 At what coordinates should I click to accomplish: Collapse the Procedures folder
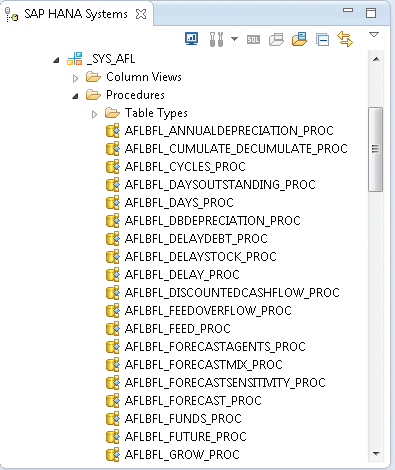click(x=76, y=96)
